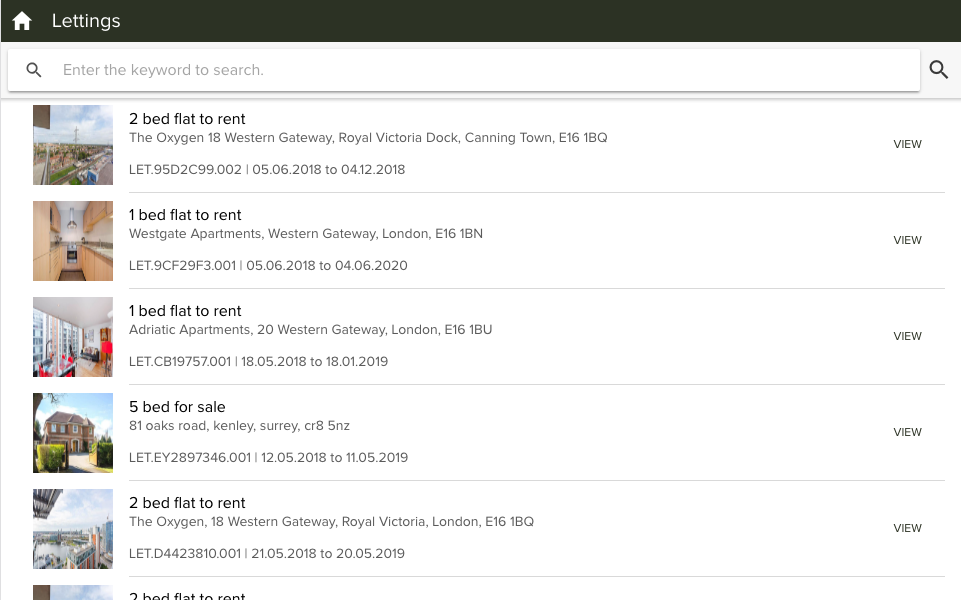Focus the keyword search input
Image resolution: width=961 pixels, height=600 pixels.
[x=480, y=70]
